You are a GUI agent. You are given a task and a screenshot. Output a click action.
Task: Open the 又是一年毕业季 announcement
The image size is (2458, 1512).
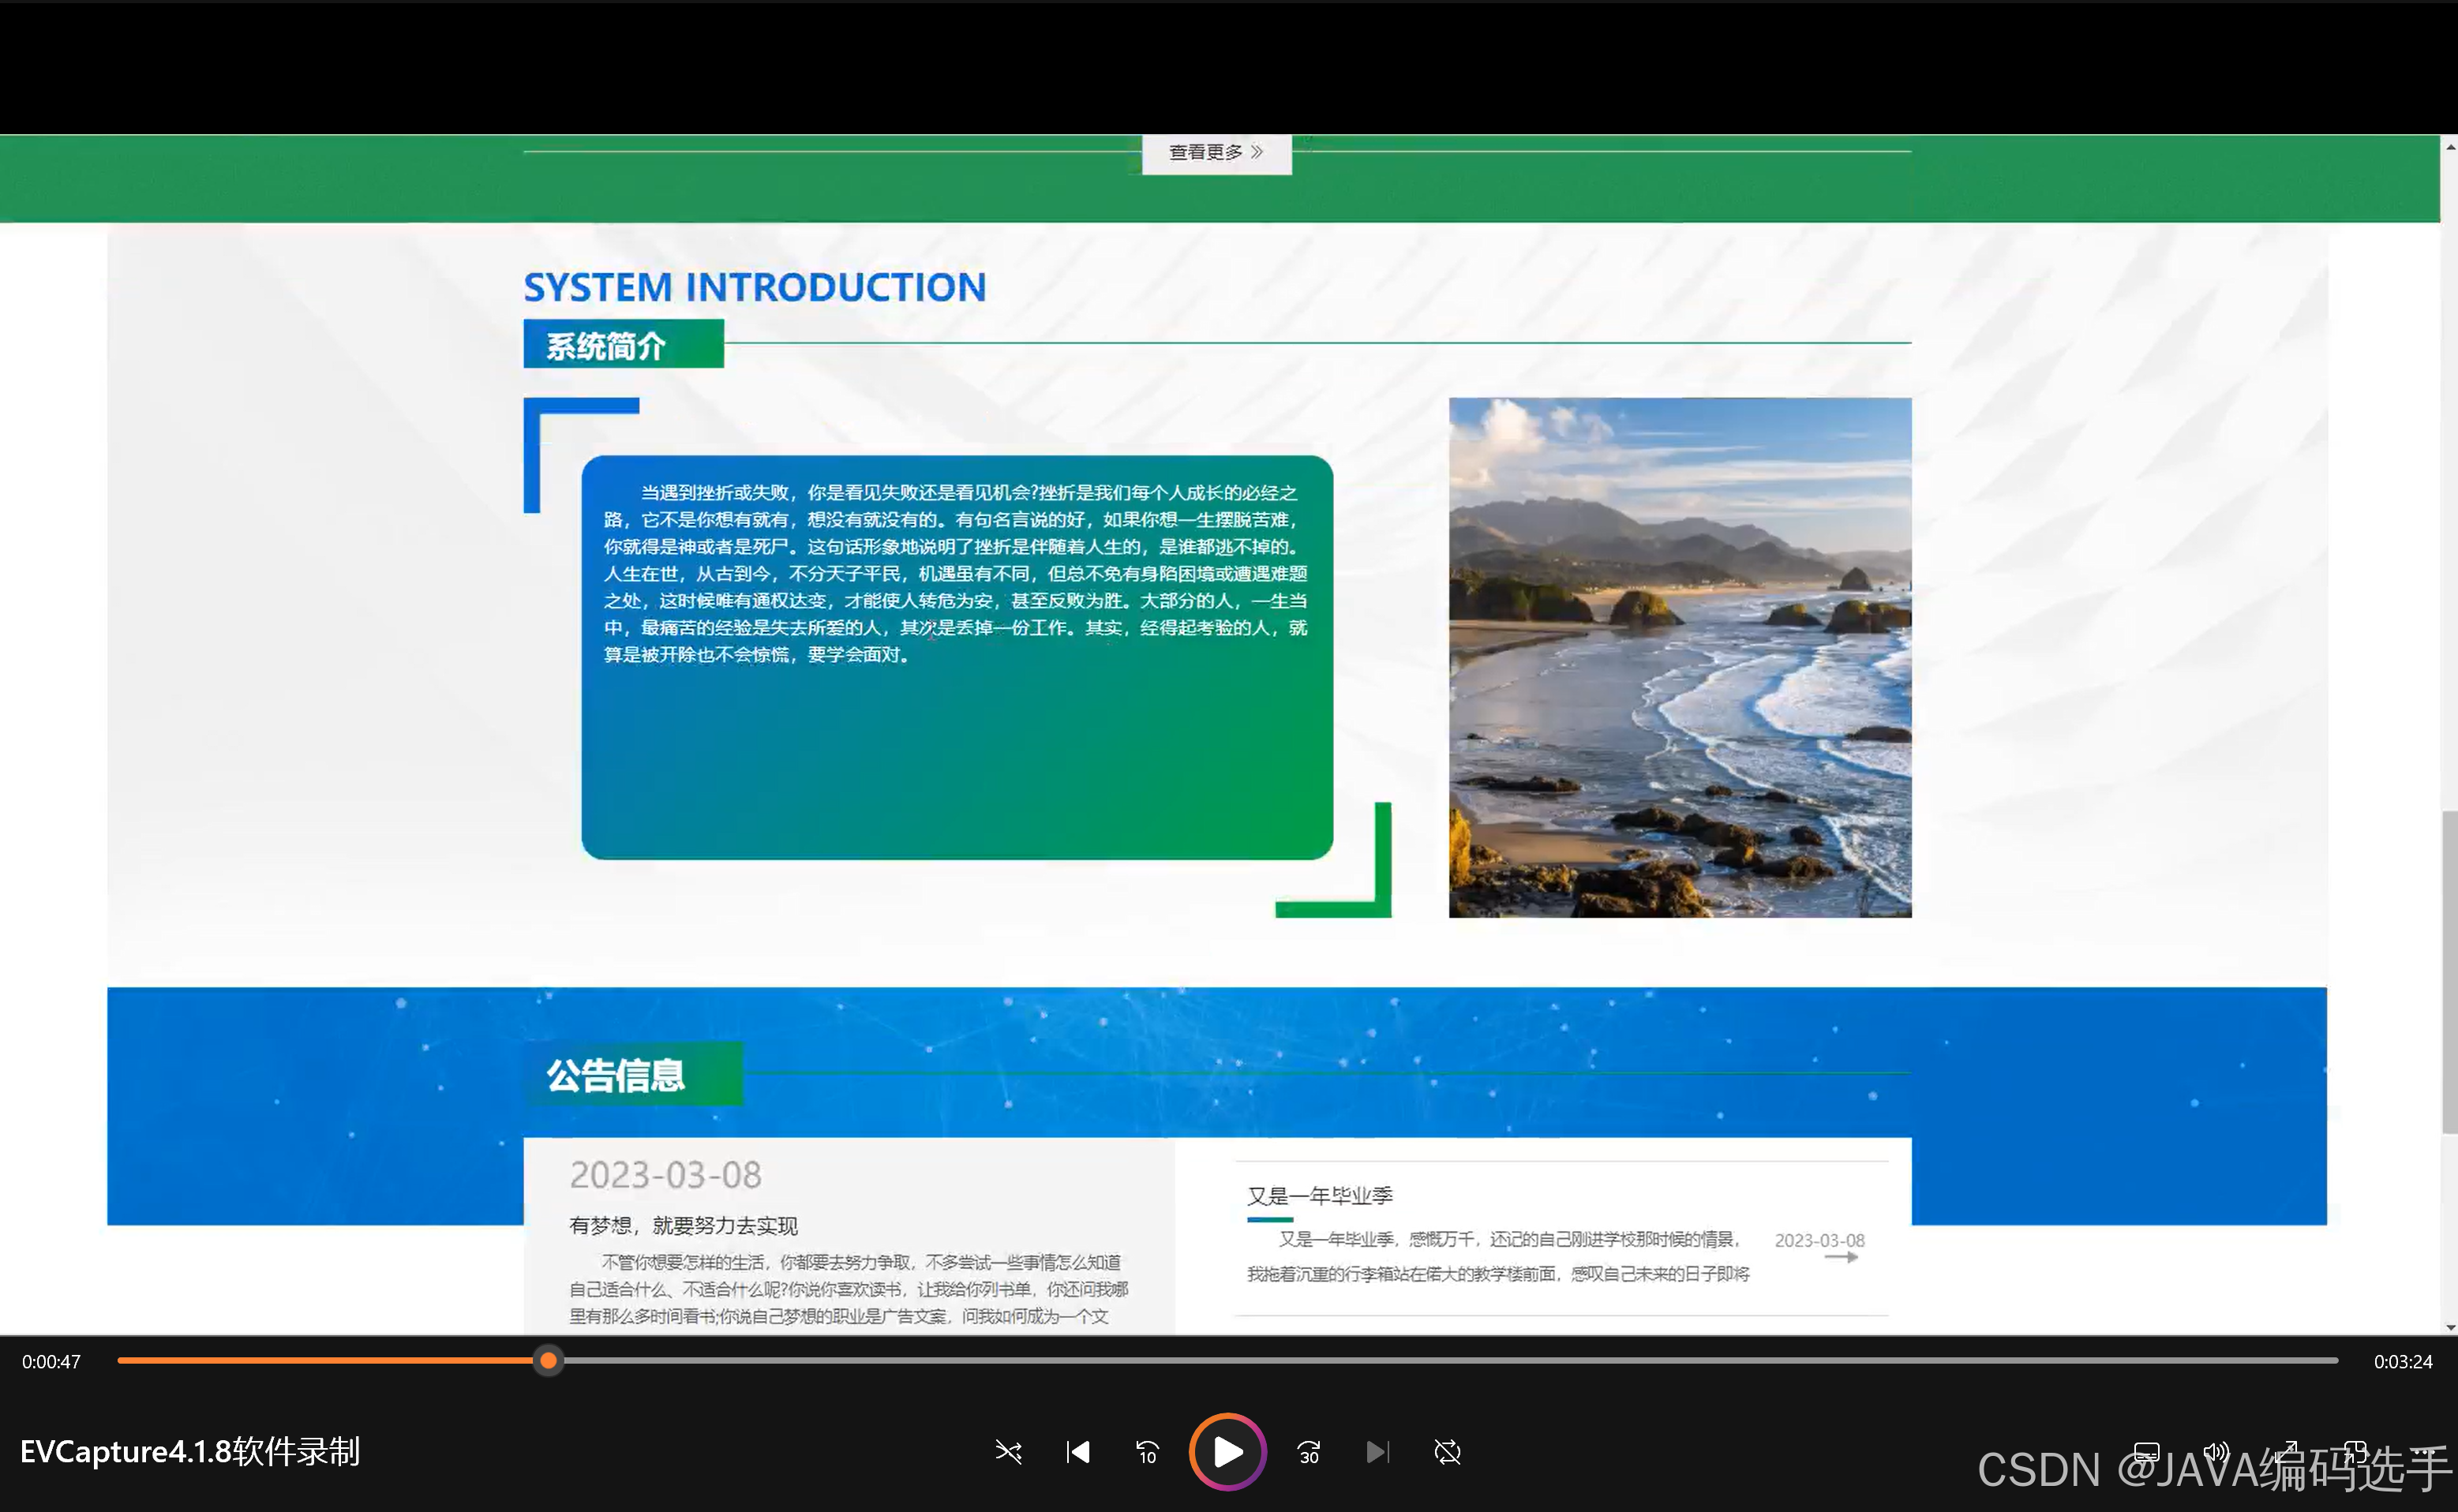click(1320, 1195)
